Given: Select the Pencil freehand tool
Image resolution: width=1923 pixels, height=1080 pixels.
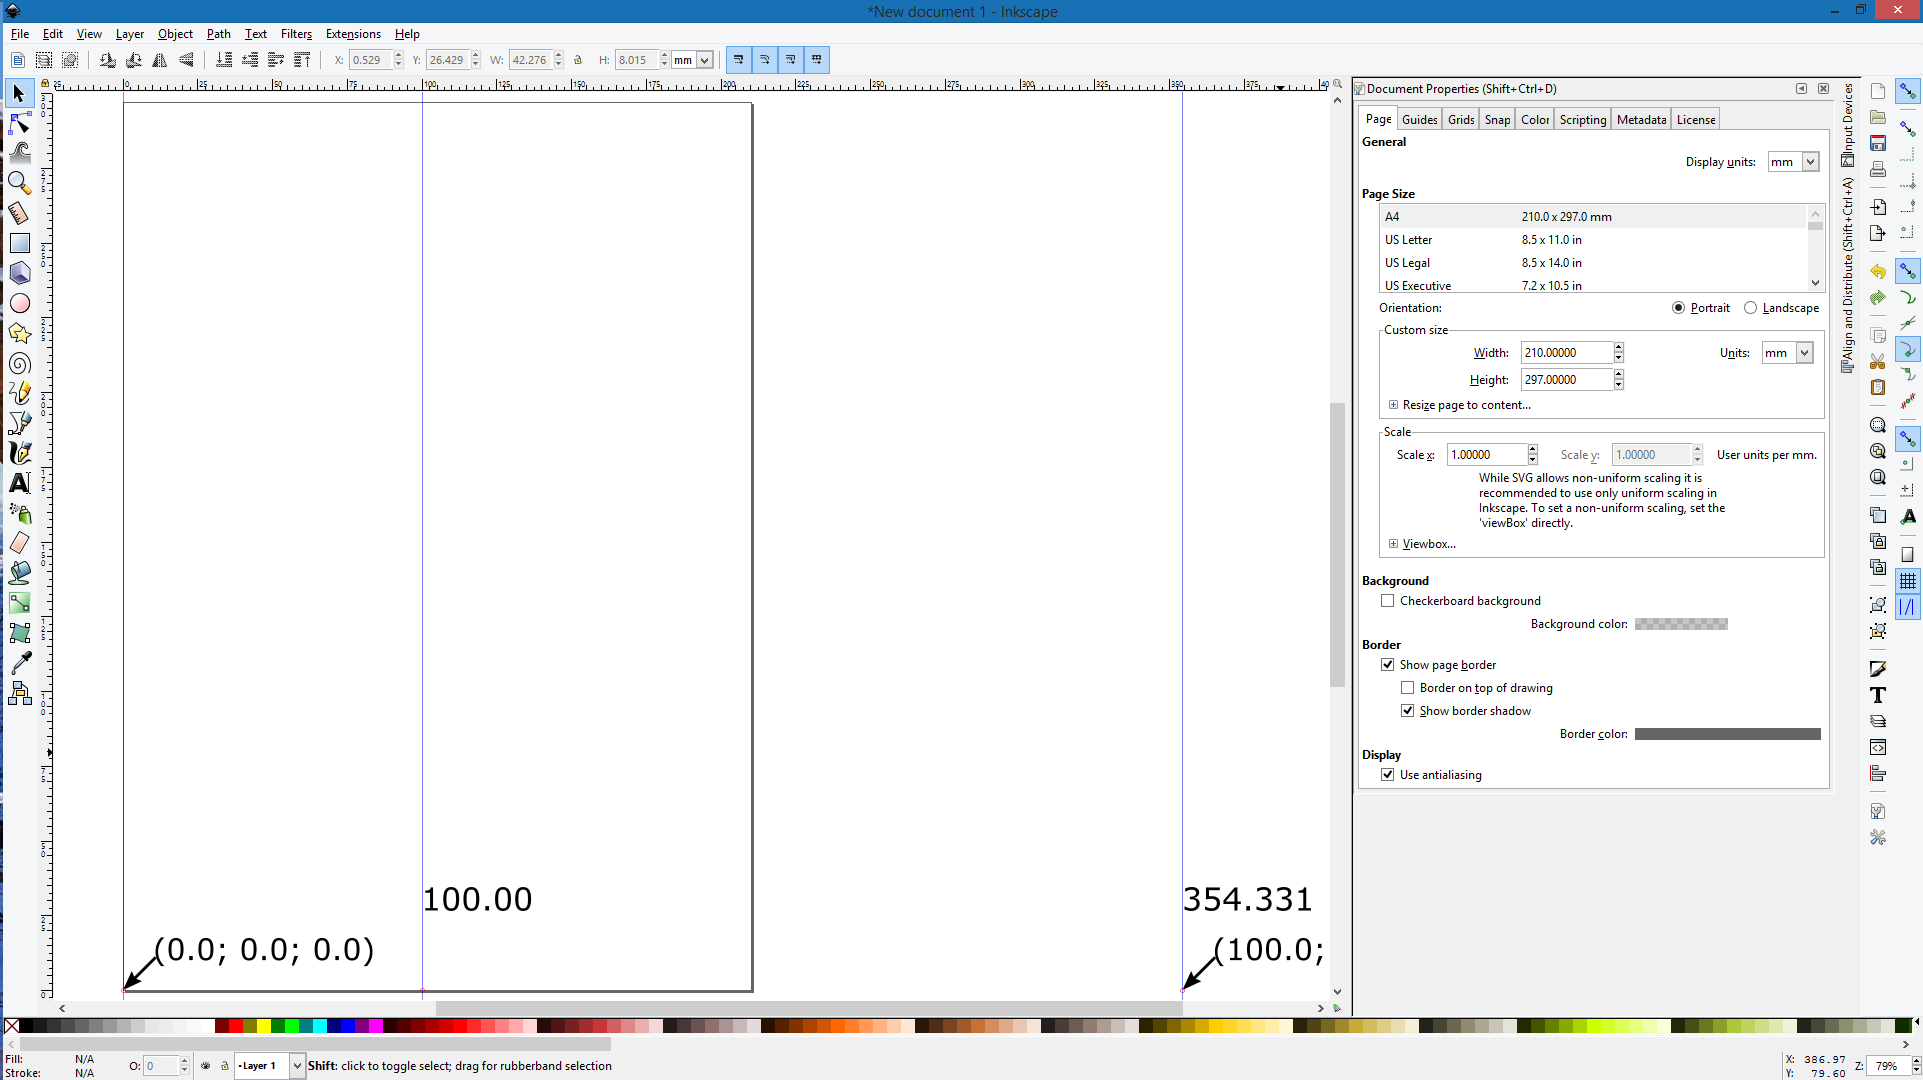Looking at the screenshot, I should (x=19, y=393).
